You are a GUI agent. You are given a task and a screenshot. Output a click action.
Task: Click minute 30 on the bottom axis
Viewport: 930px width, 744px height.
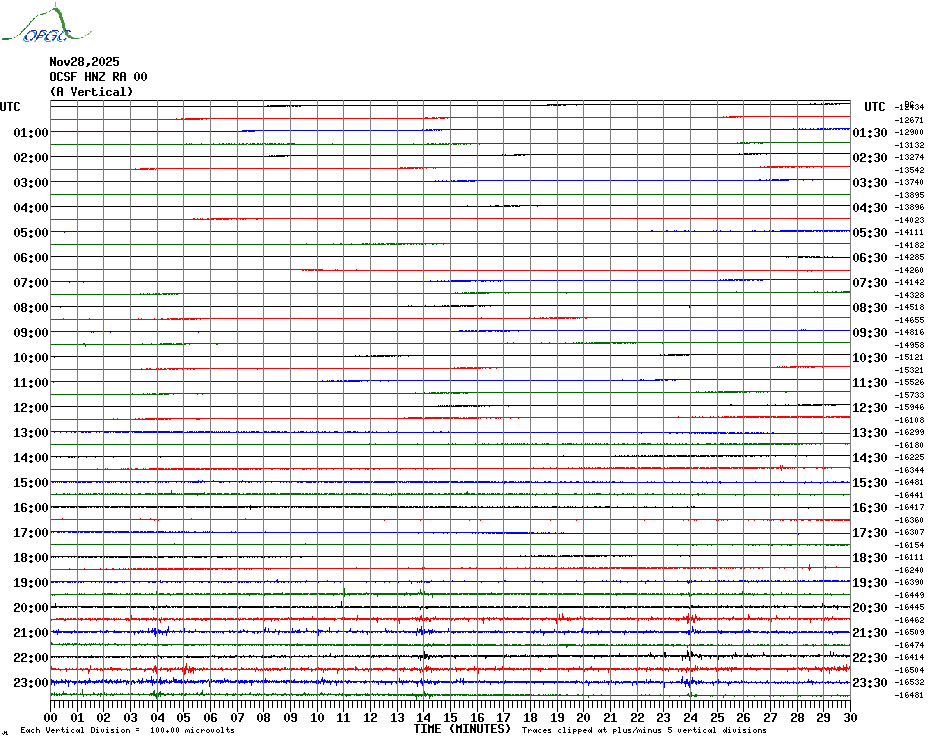tap(849, 717)
